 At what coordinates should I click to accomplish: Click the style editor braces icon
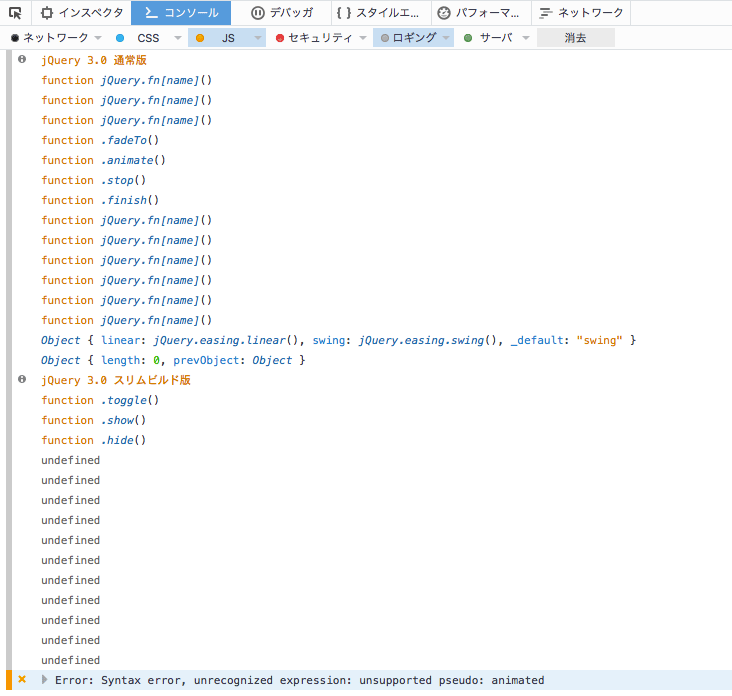tap(344, 13)
